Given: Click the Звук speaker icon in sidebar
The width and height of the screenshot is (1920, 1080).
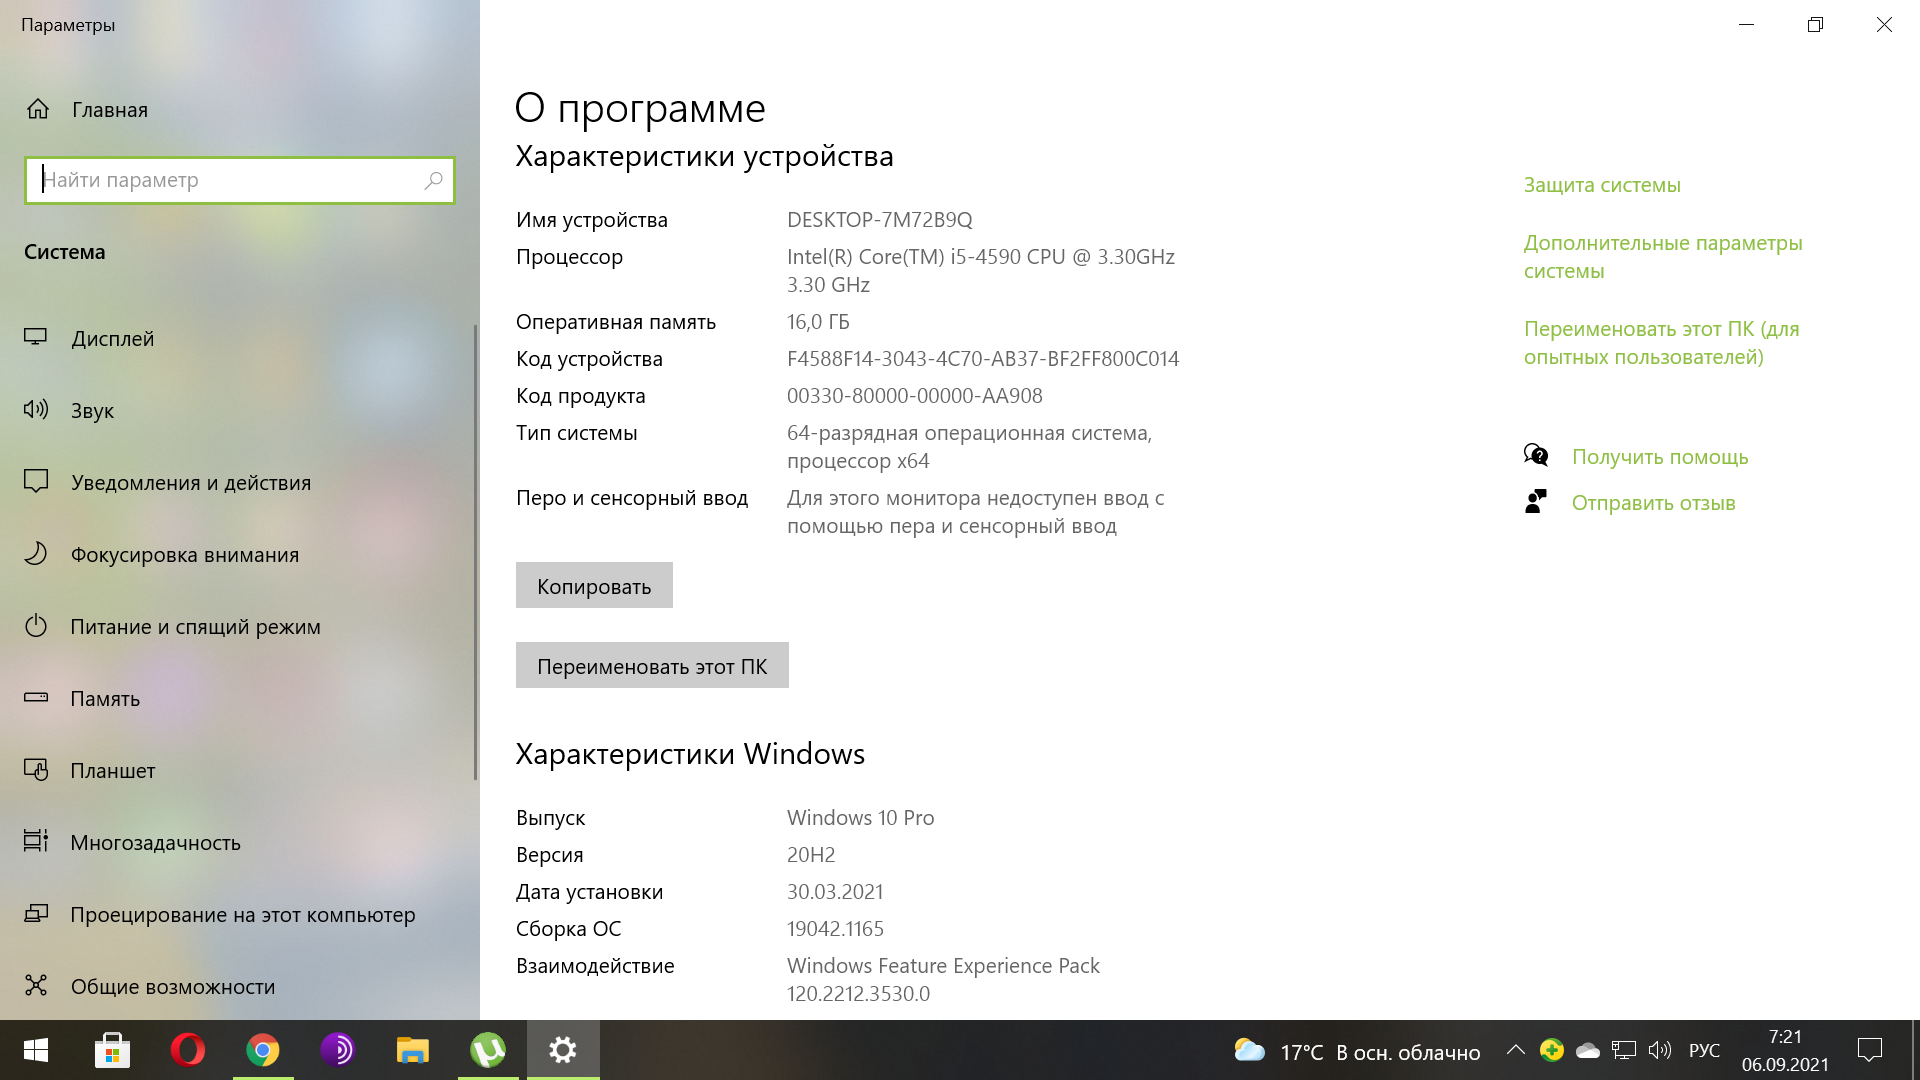Looking at the screenshot, I should pyautogui.click(x=36, y=409).
